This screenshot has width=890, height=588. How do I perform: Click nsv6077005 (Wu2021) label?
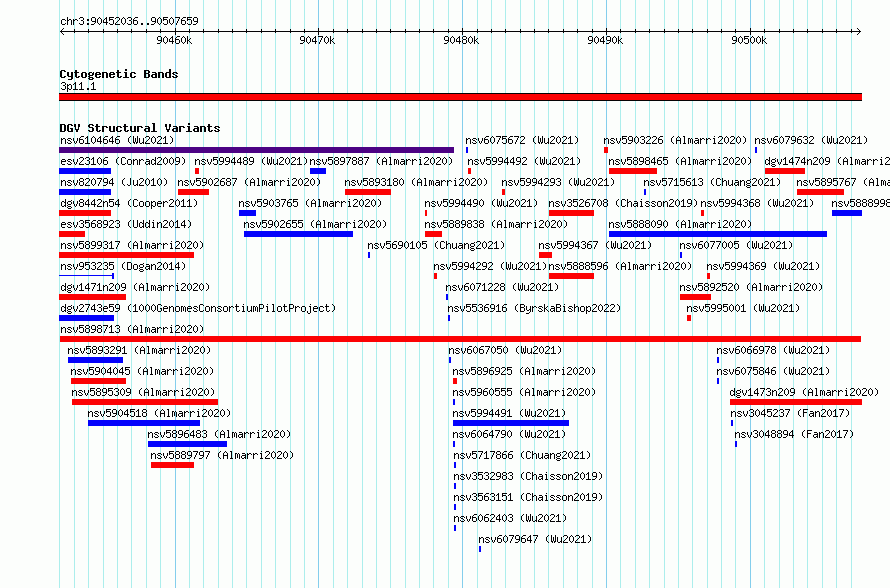click(736, 245)
